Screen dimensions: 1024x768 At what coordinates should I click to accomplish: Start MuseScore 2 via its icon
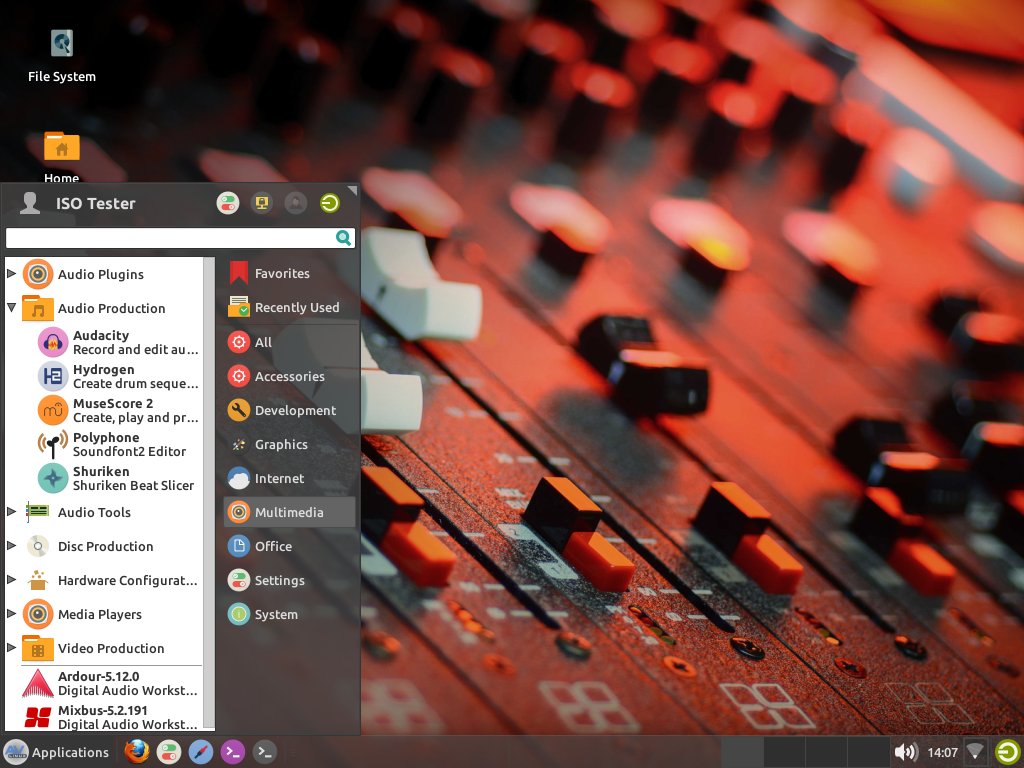pos(53,410)
